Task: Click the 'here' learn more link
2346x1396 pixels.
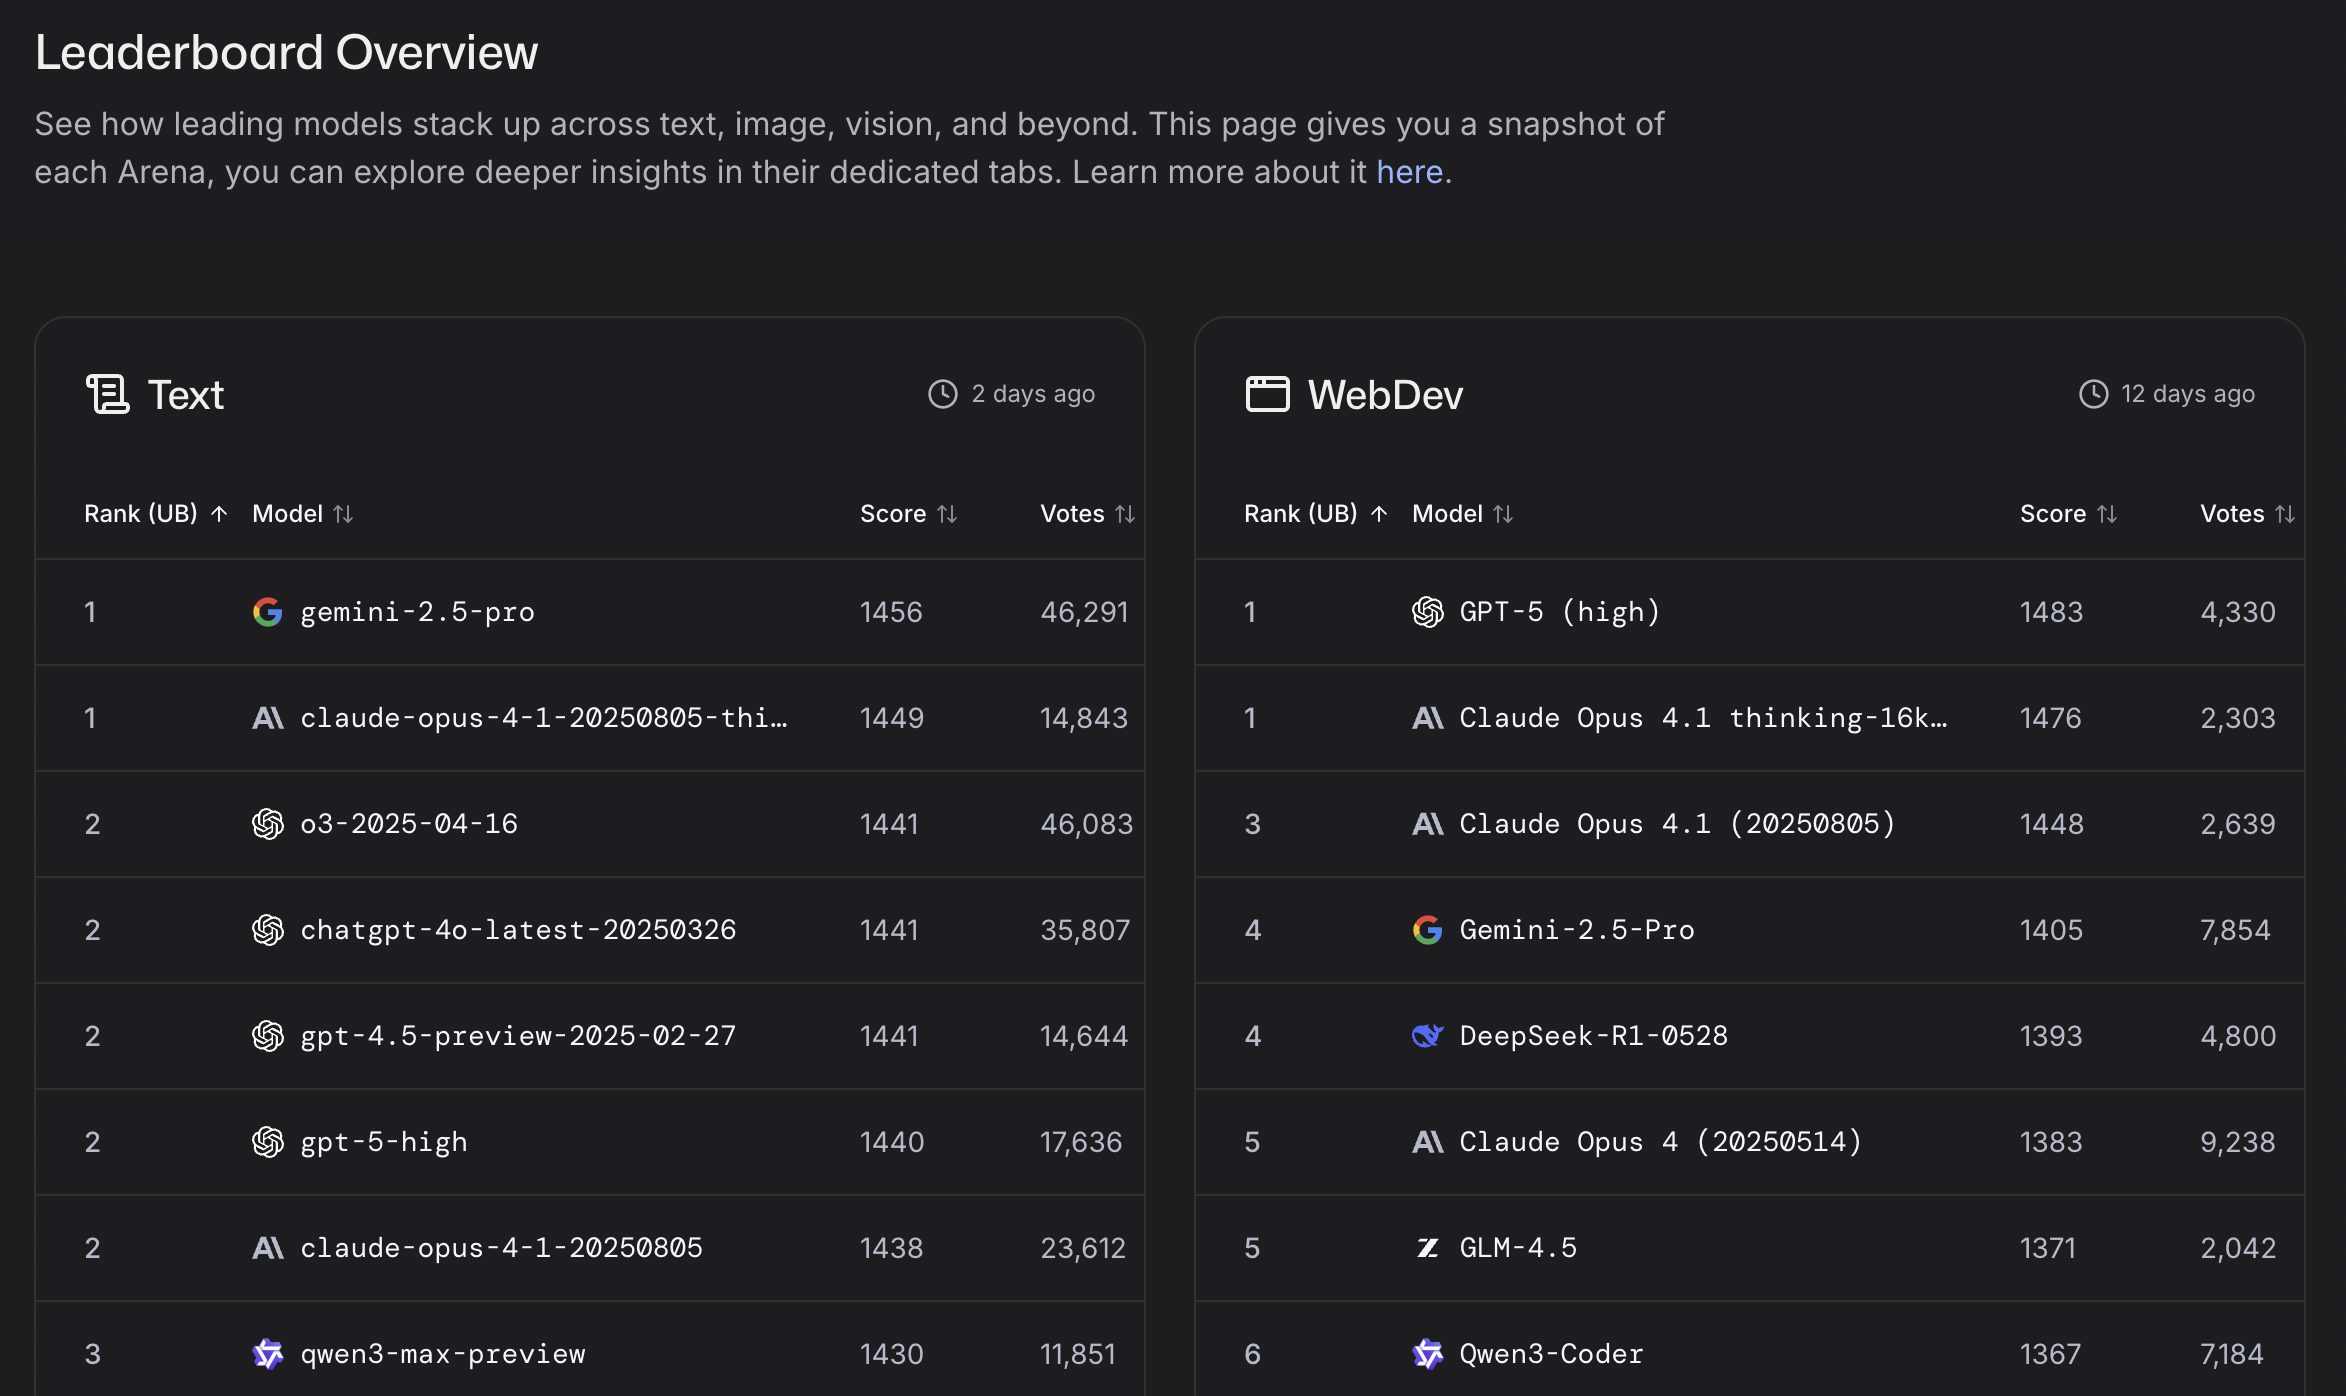Action: [x=1409, y=172]
